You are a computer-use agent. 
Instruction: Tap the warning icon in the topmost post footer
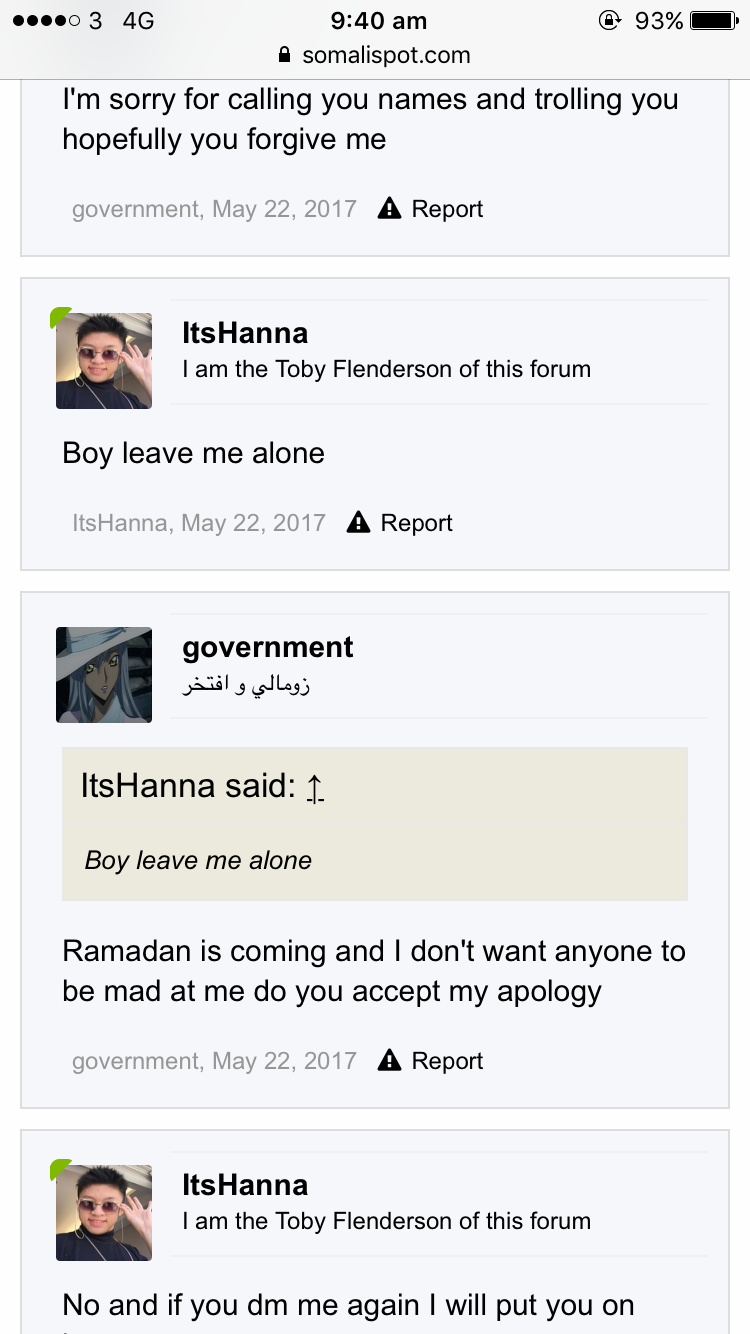click(x=389, y=208)
